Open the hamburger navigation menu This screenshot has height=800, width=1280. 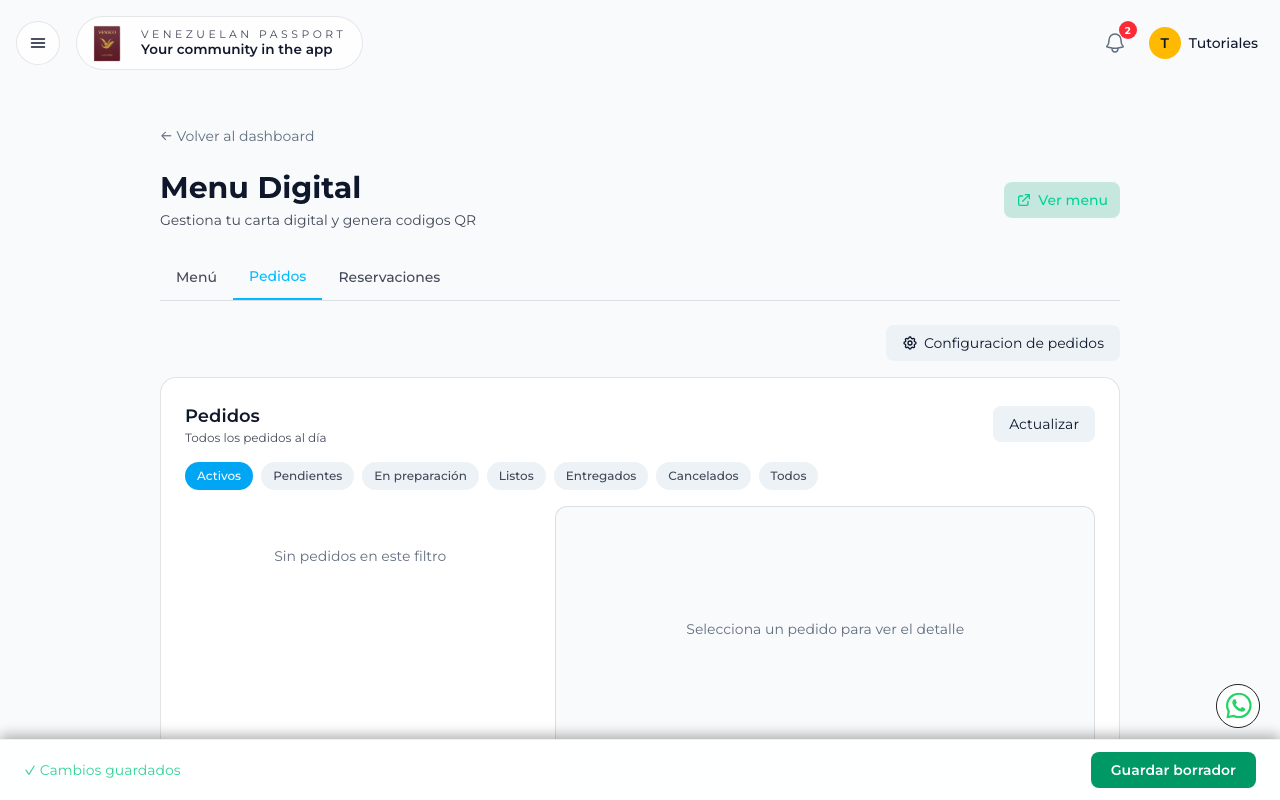coord(38,43)
